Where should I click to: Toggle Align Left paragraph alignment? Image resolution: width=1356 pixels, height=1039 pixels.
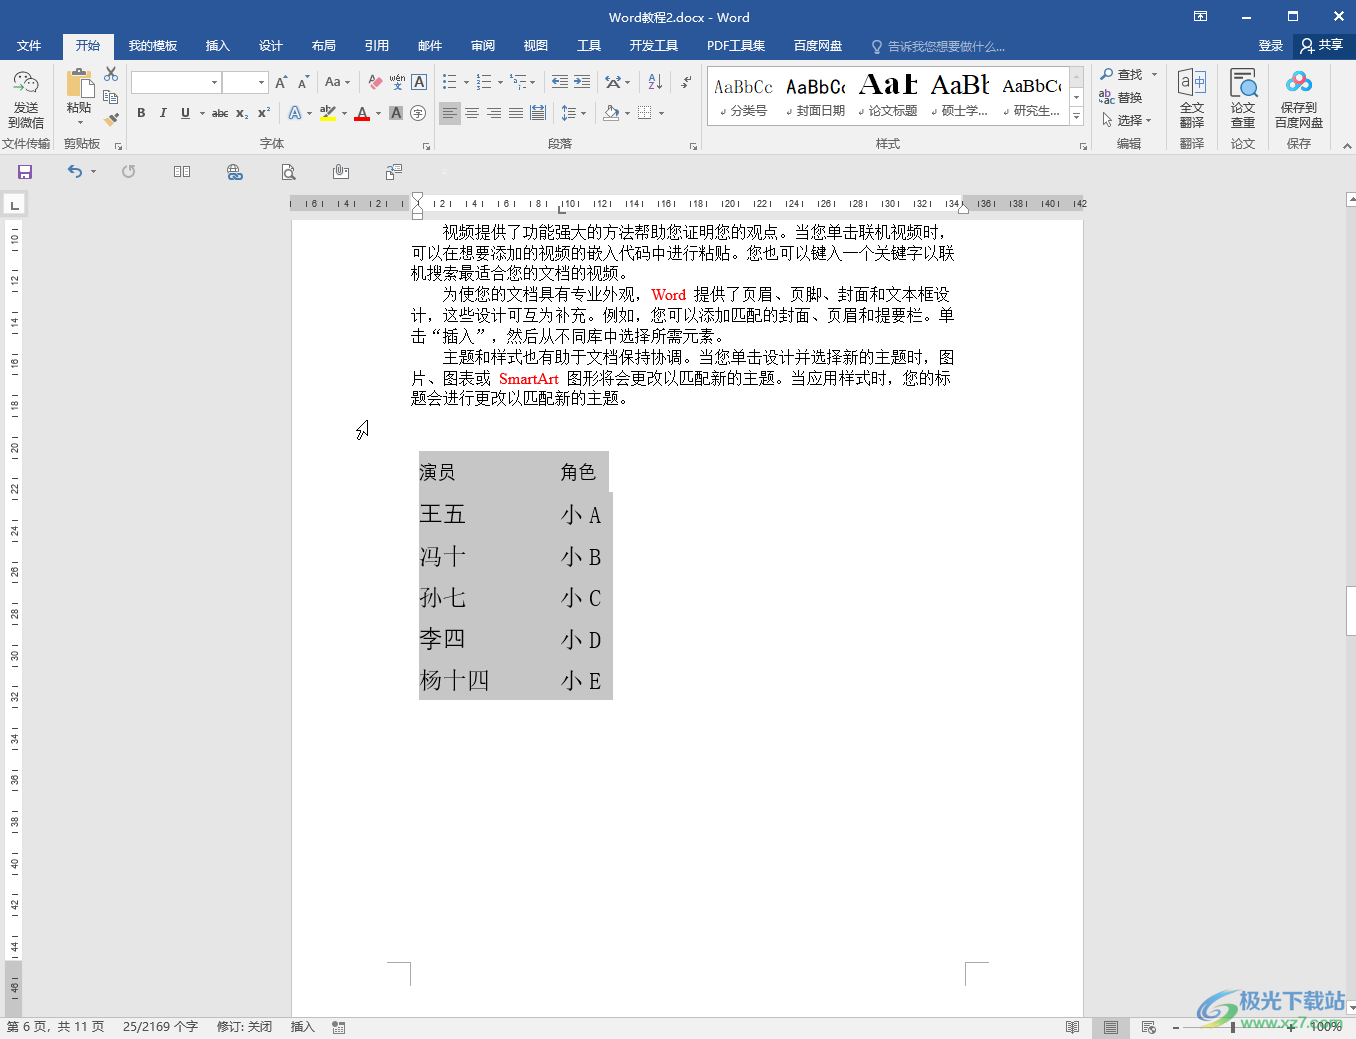coord(450,113)
